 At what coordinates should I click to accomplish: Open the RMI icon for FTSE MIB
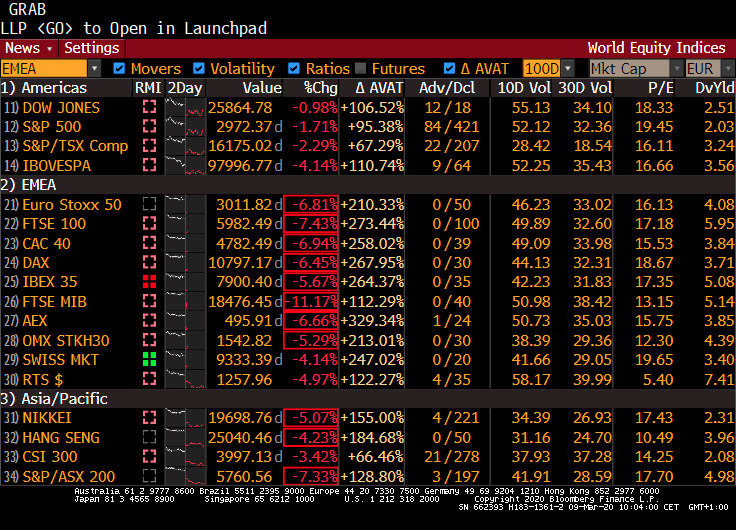coord(149,301)
